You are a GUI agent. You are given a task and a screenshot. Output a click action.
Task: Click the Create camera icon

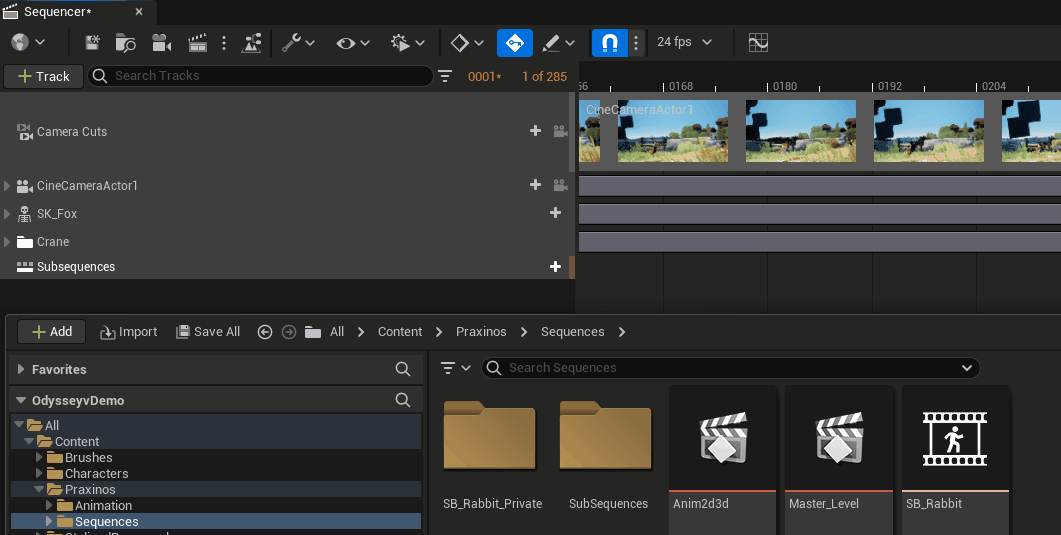pos(160,43)
